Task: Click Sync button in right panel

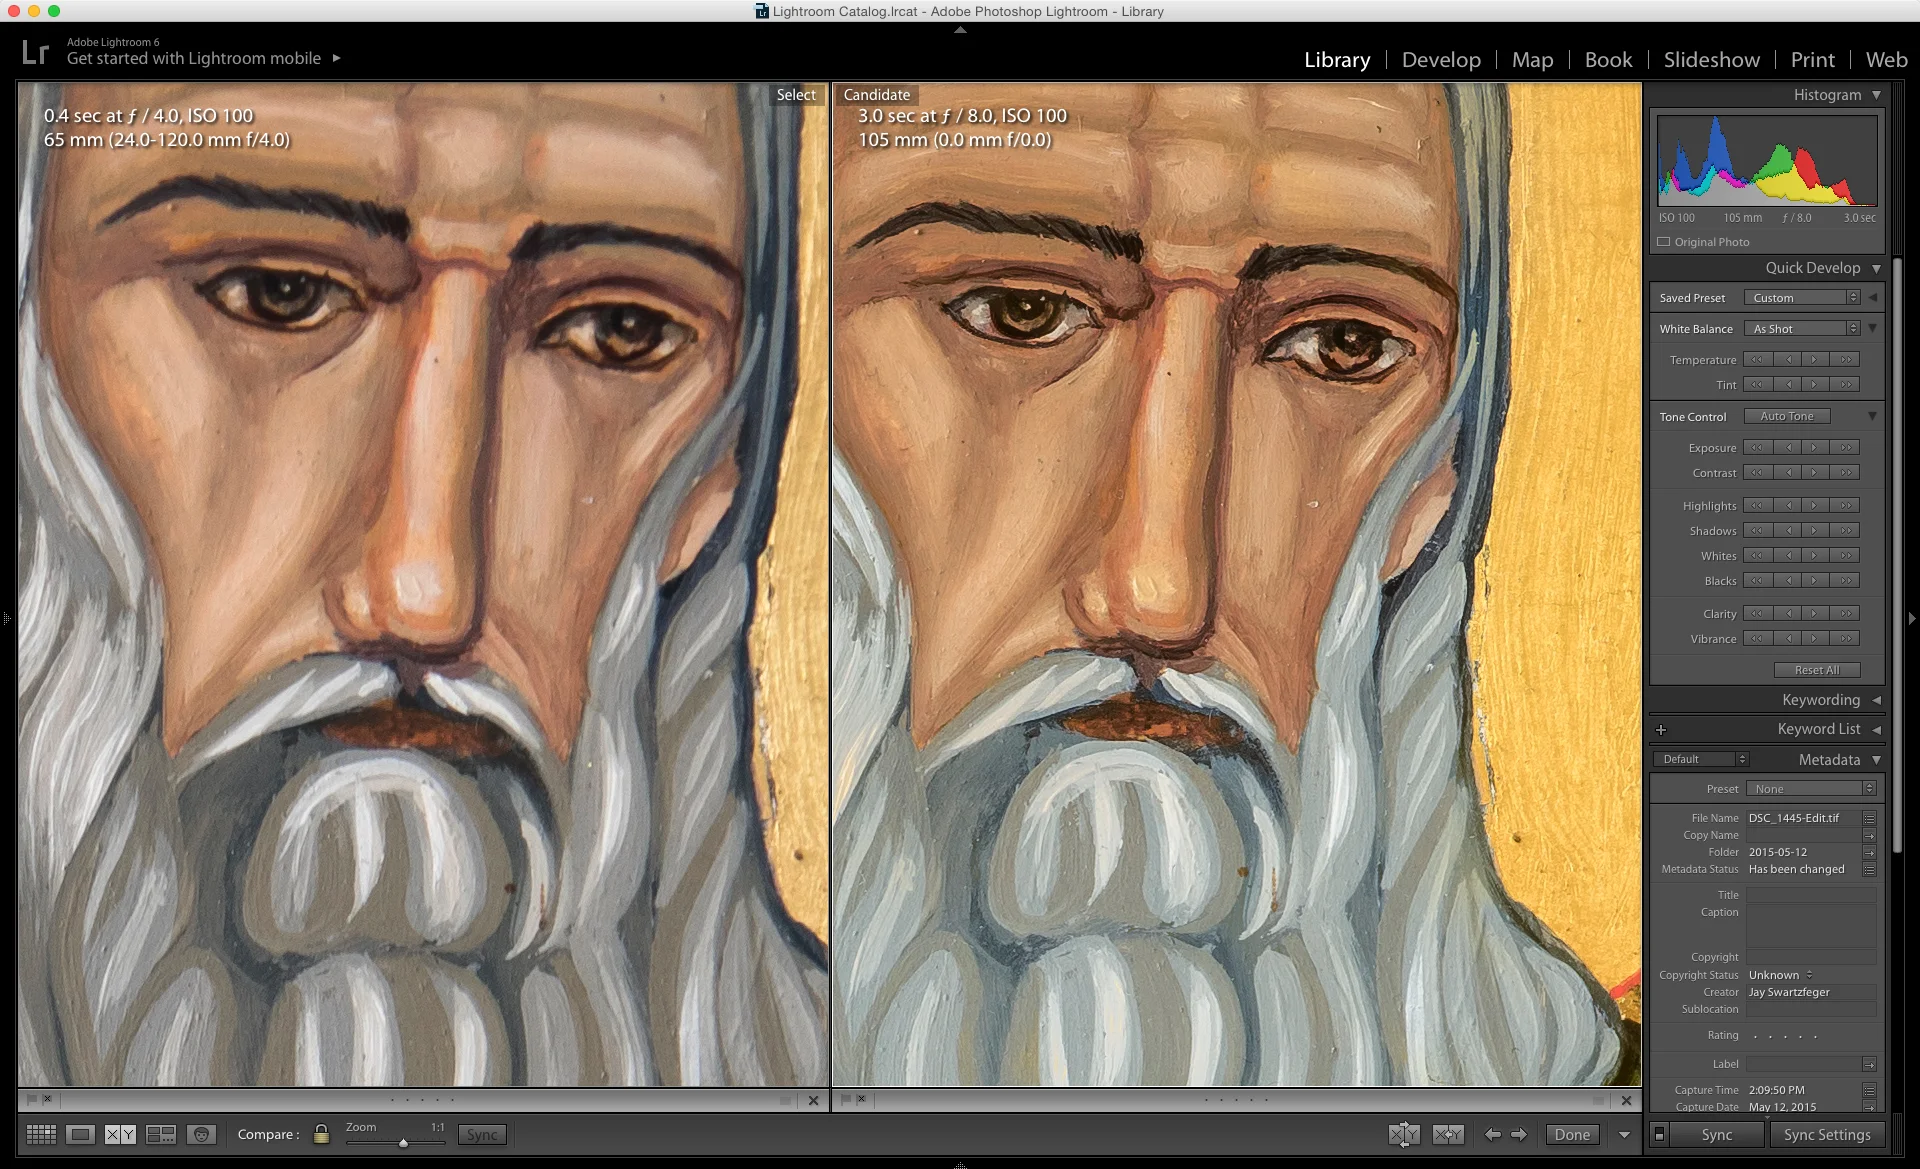Action: pos(1717,1134)
